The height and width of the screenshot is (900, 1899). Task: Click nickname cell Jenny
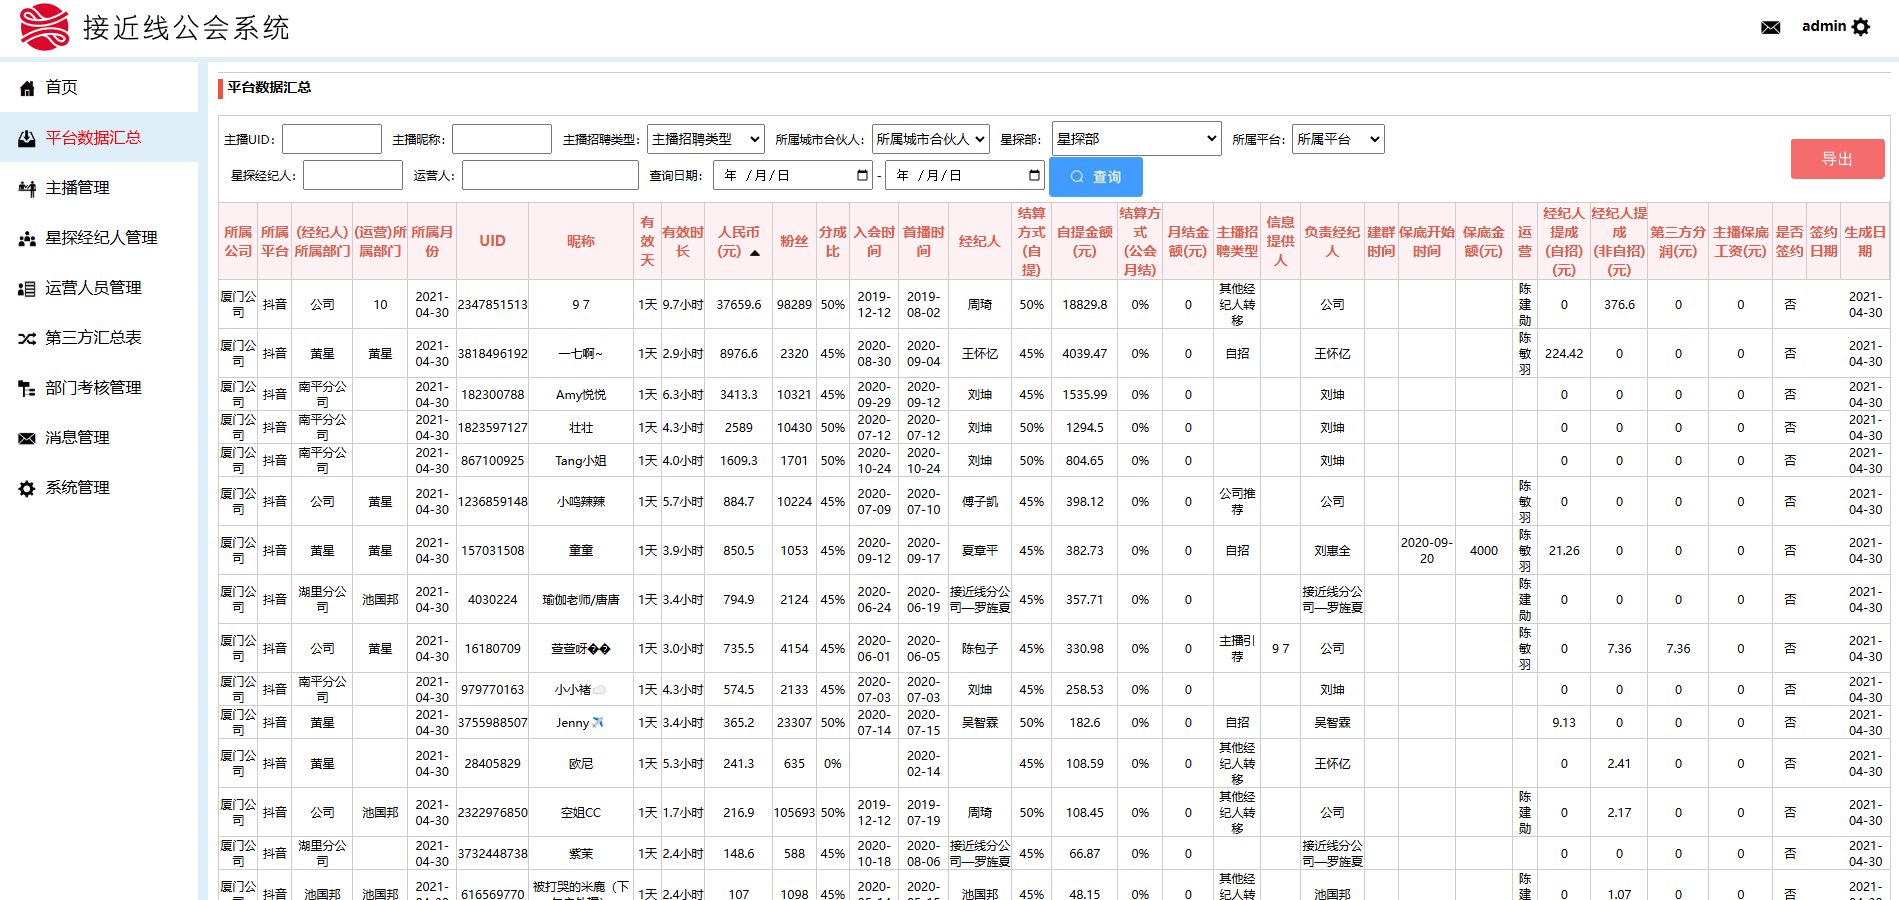[580, 723]
